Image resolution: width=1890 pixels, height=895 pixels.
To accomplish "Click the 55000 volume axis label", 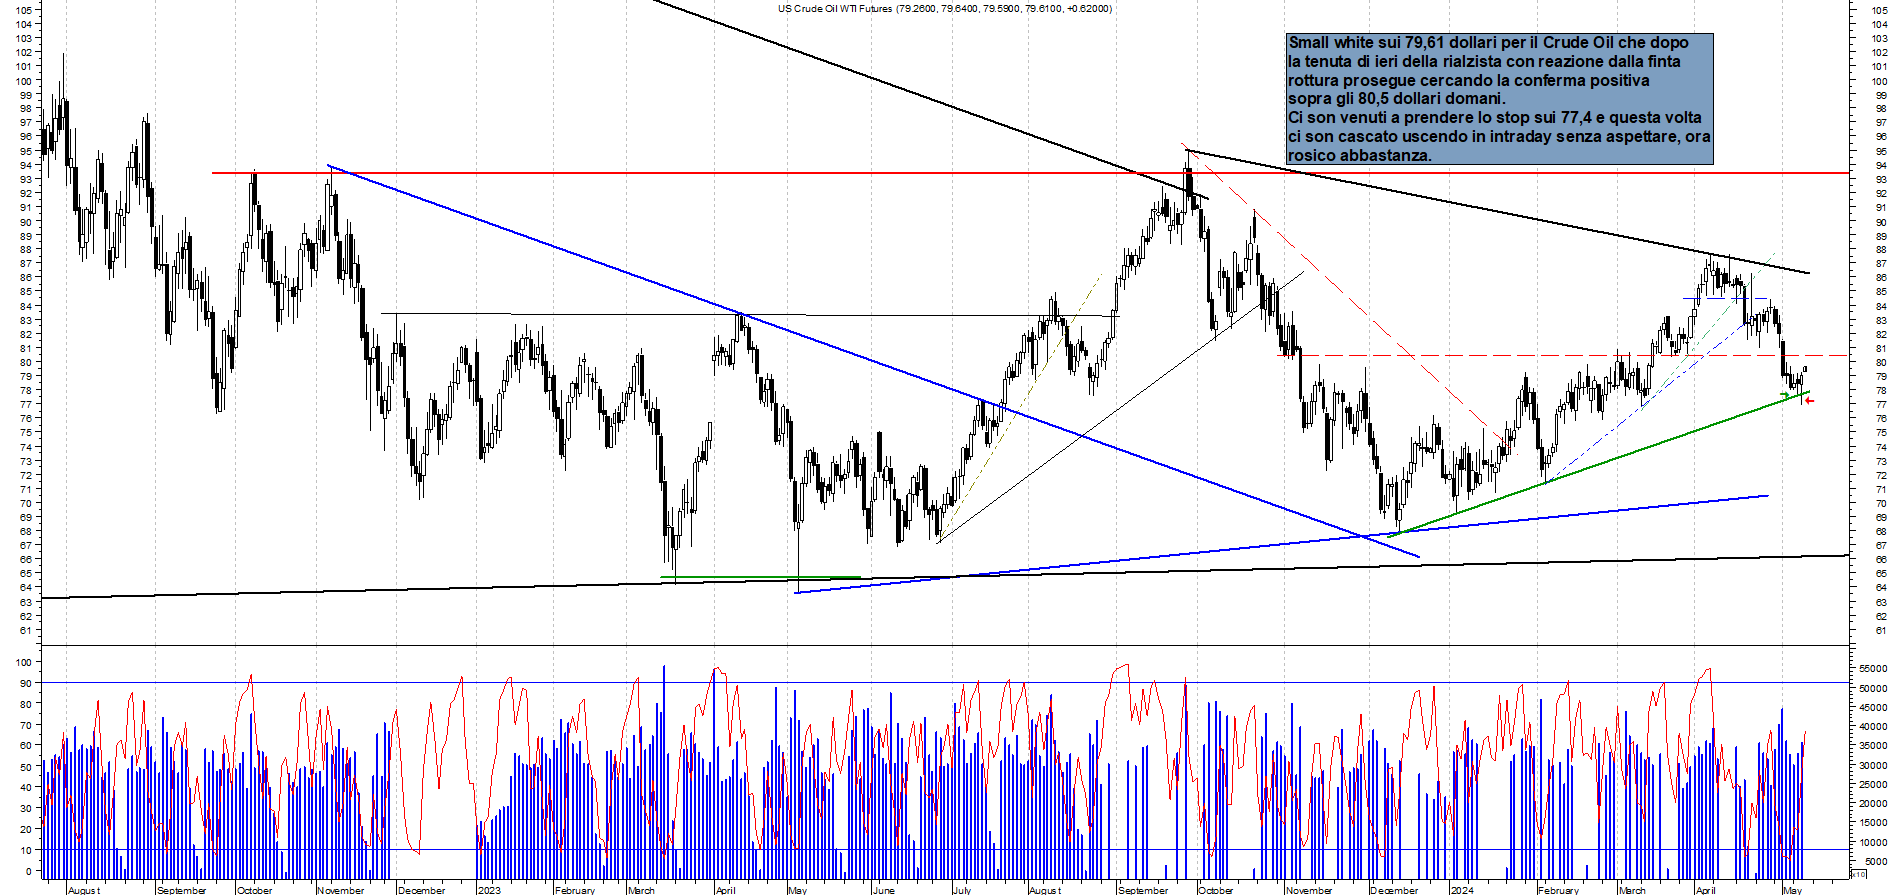I will pyautogui.click(x=1873, y=669).
